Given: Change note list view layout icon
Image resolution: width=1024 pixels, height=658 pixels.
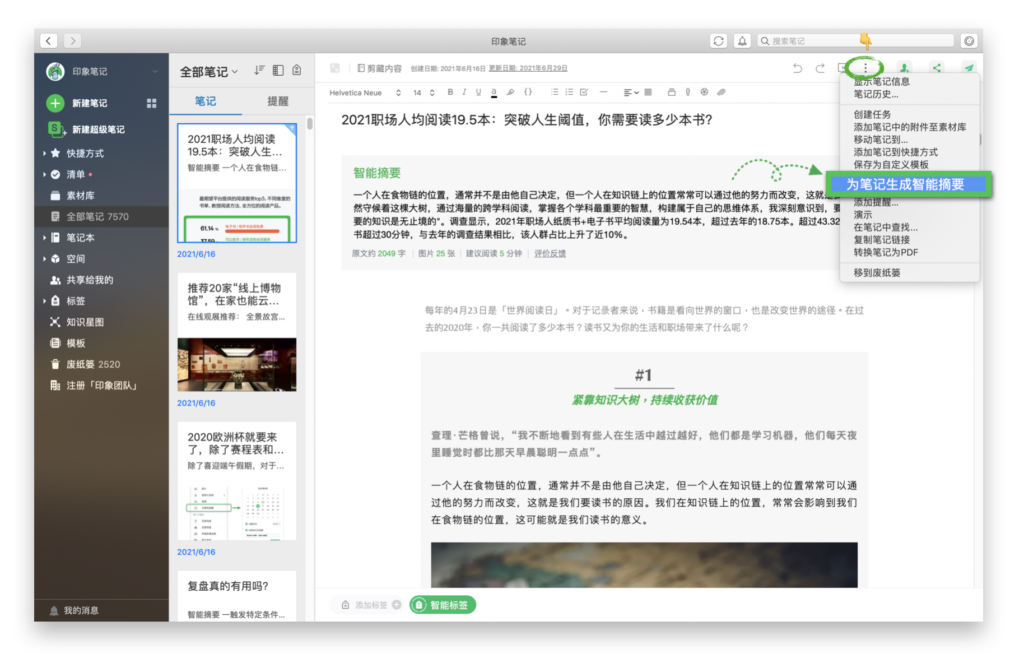Looking at the screenshot, I should click(x=278, y=70).
